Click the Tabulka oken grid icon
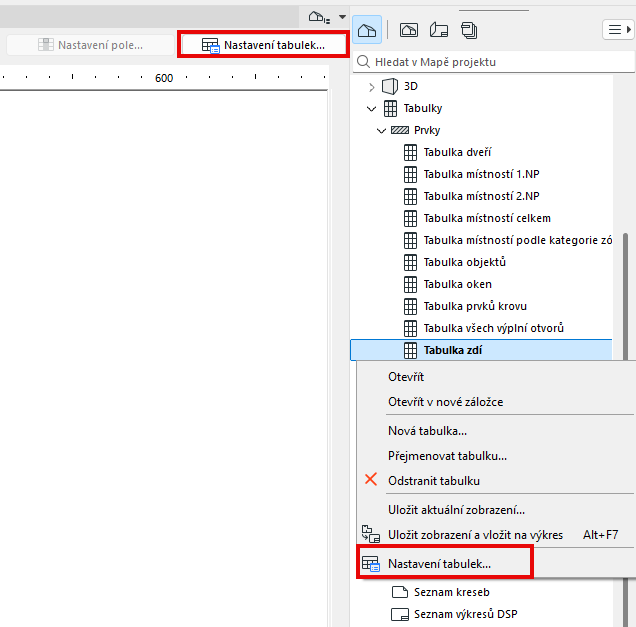Screen dimensions: 636x627 [410, 284]
